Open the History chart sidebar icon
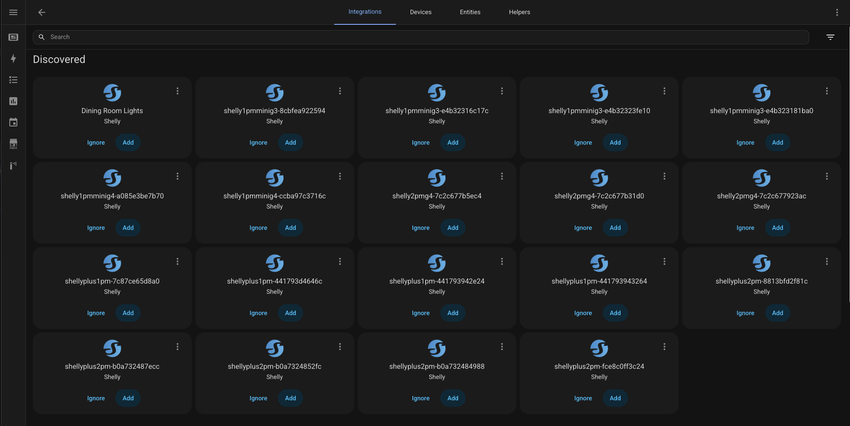 pyautogui.click(x=13, y=101)
